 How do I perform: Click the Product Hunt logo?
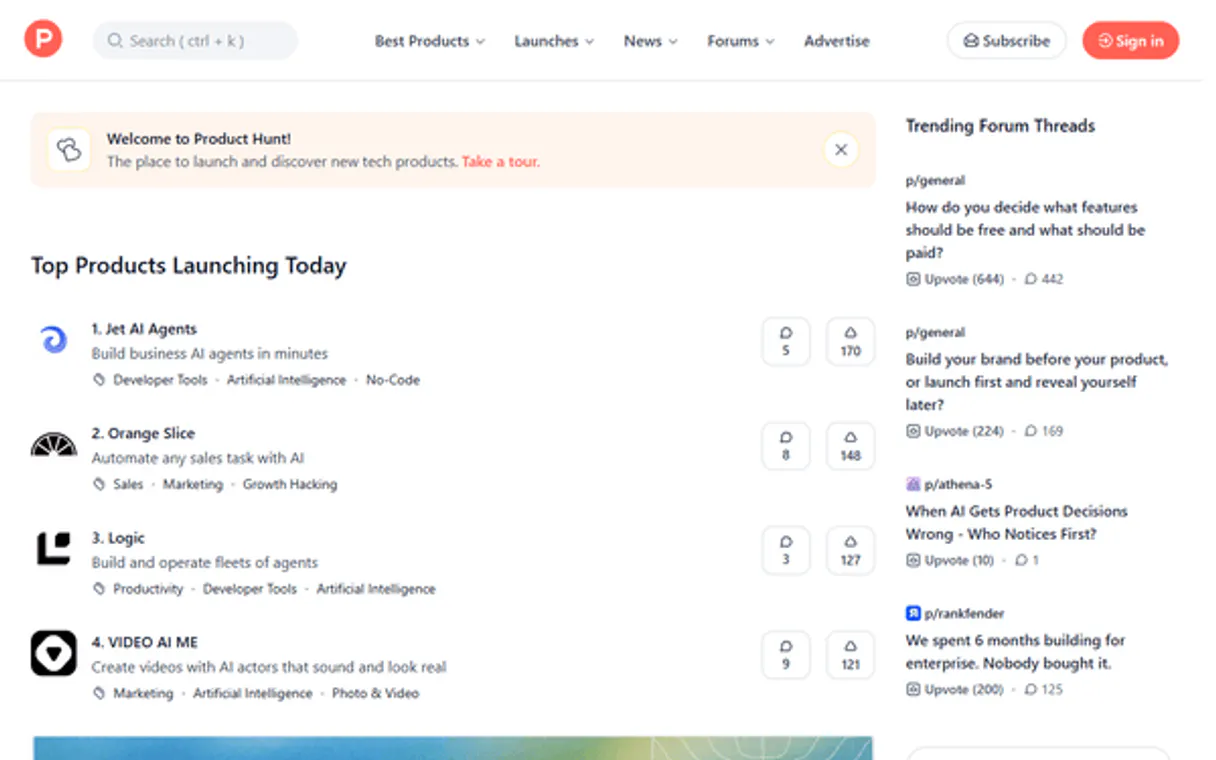click(43, 40)
